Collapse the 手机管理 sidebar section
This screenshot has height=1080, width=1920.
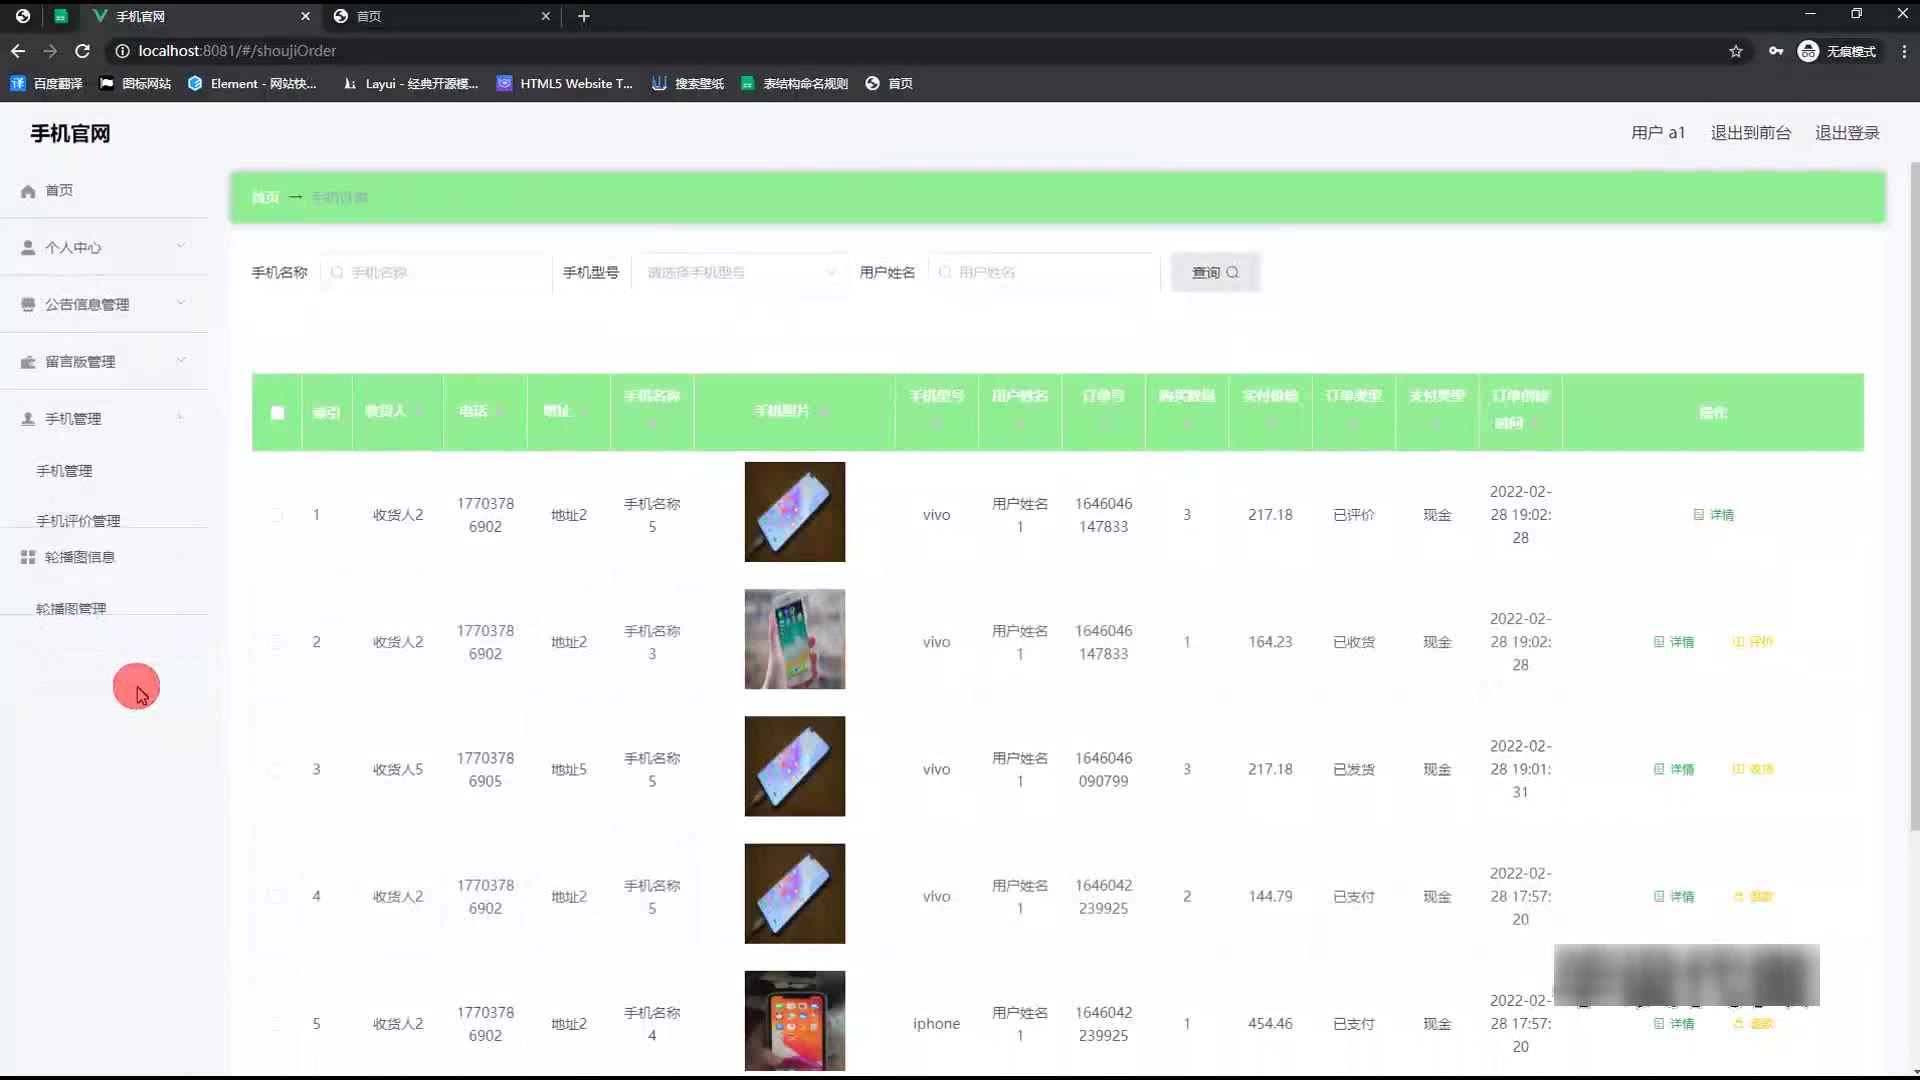[x=181, y=418]
